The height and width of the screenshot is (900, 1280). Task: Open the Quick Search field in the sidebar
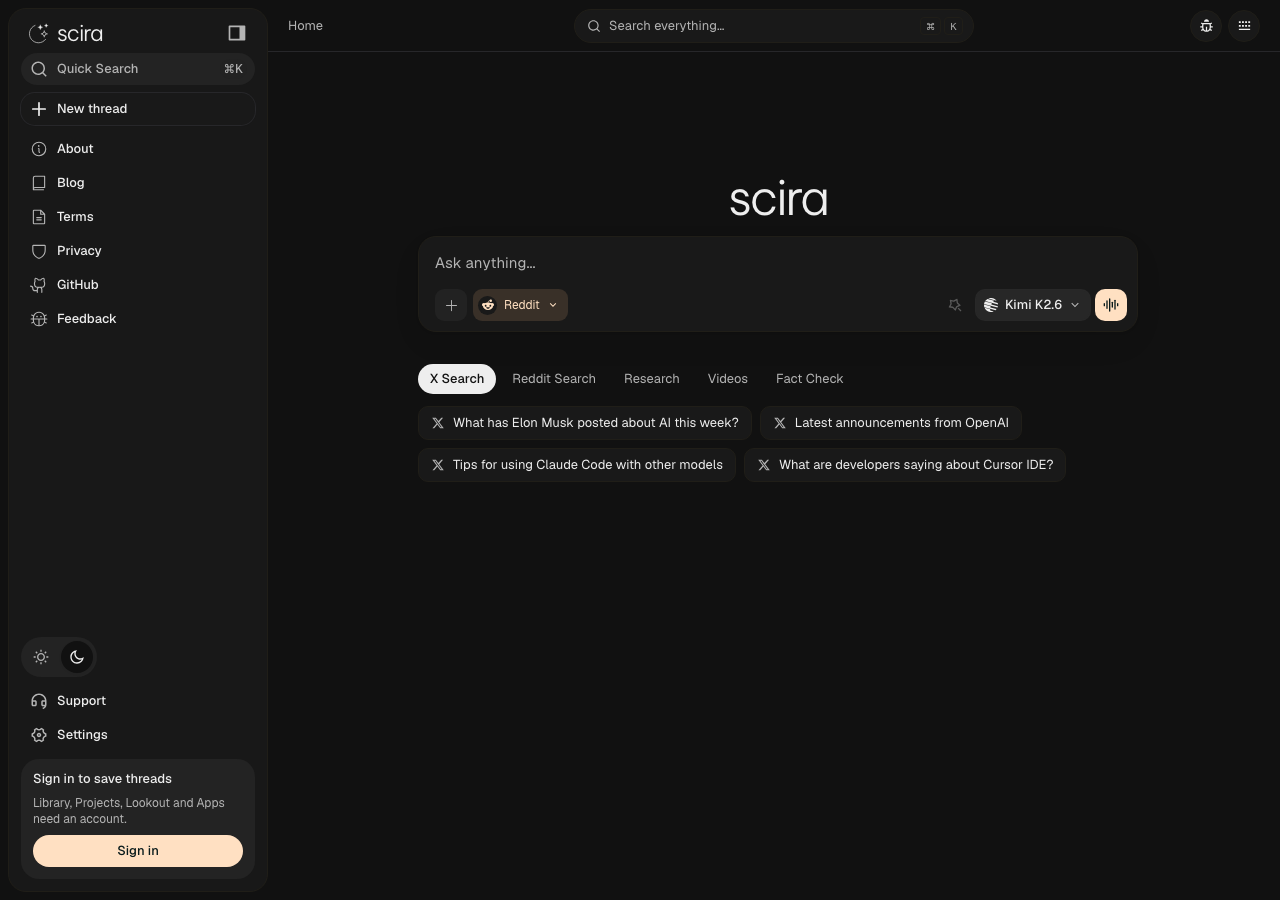point(138,69)
